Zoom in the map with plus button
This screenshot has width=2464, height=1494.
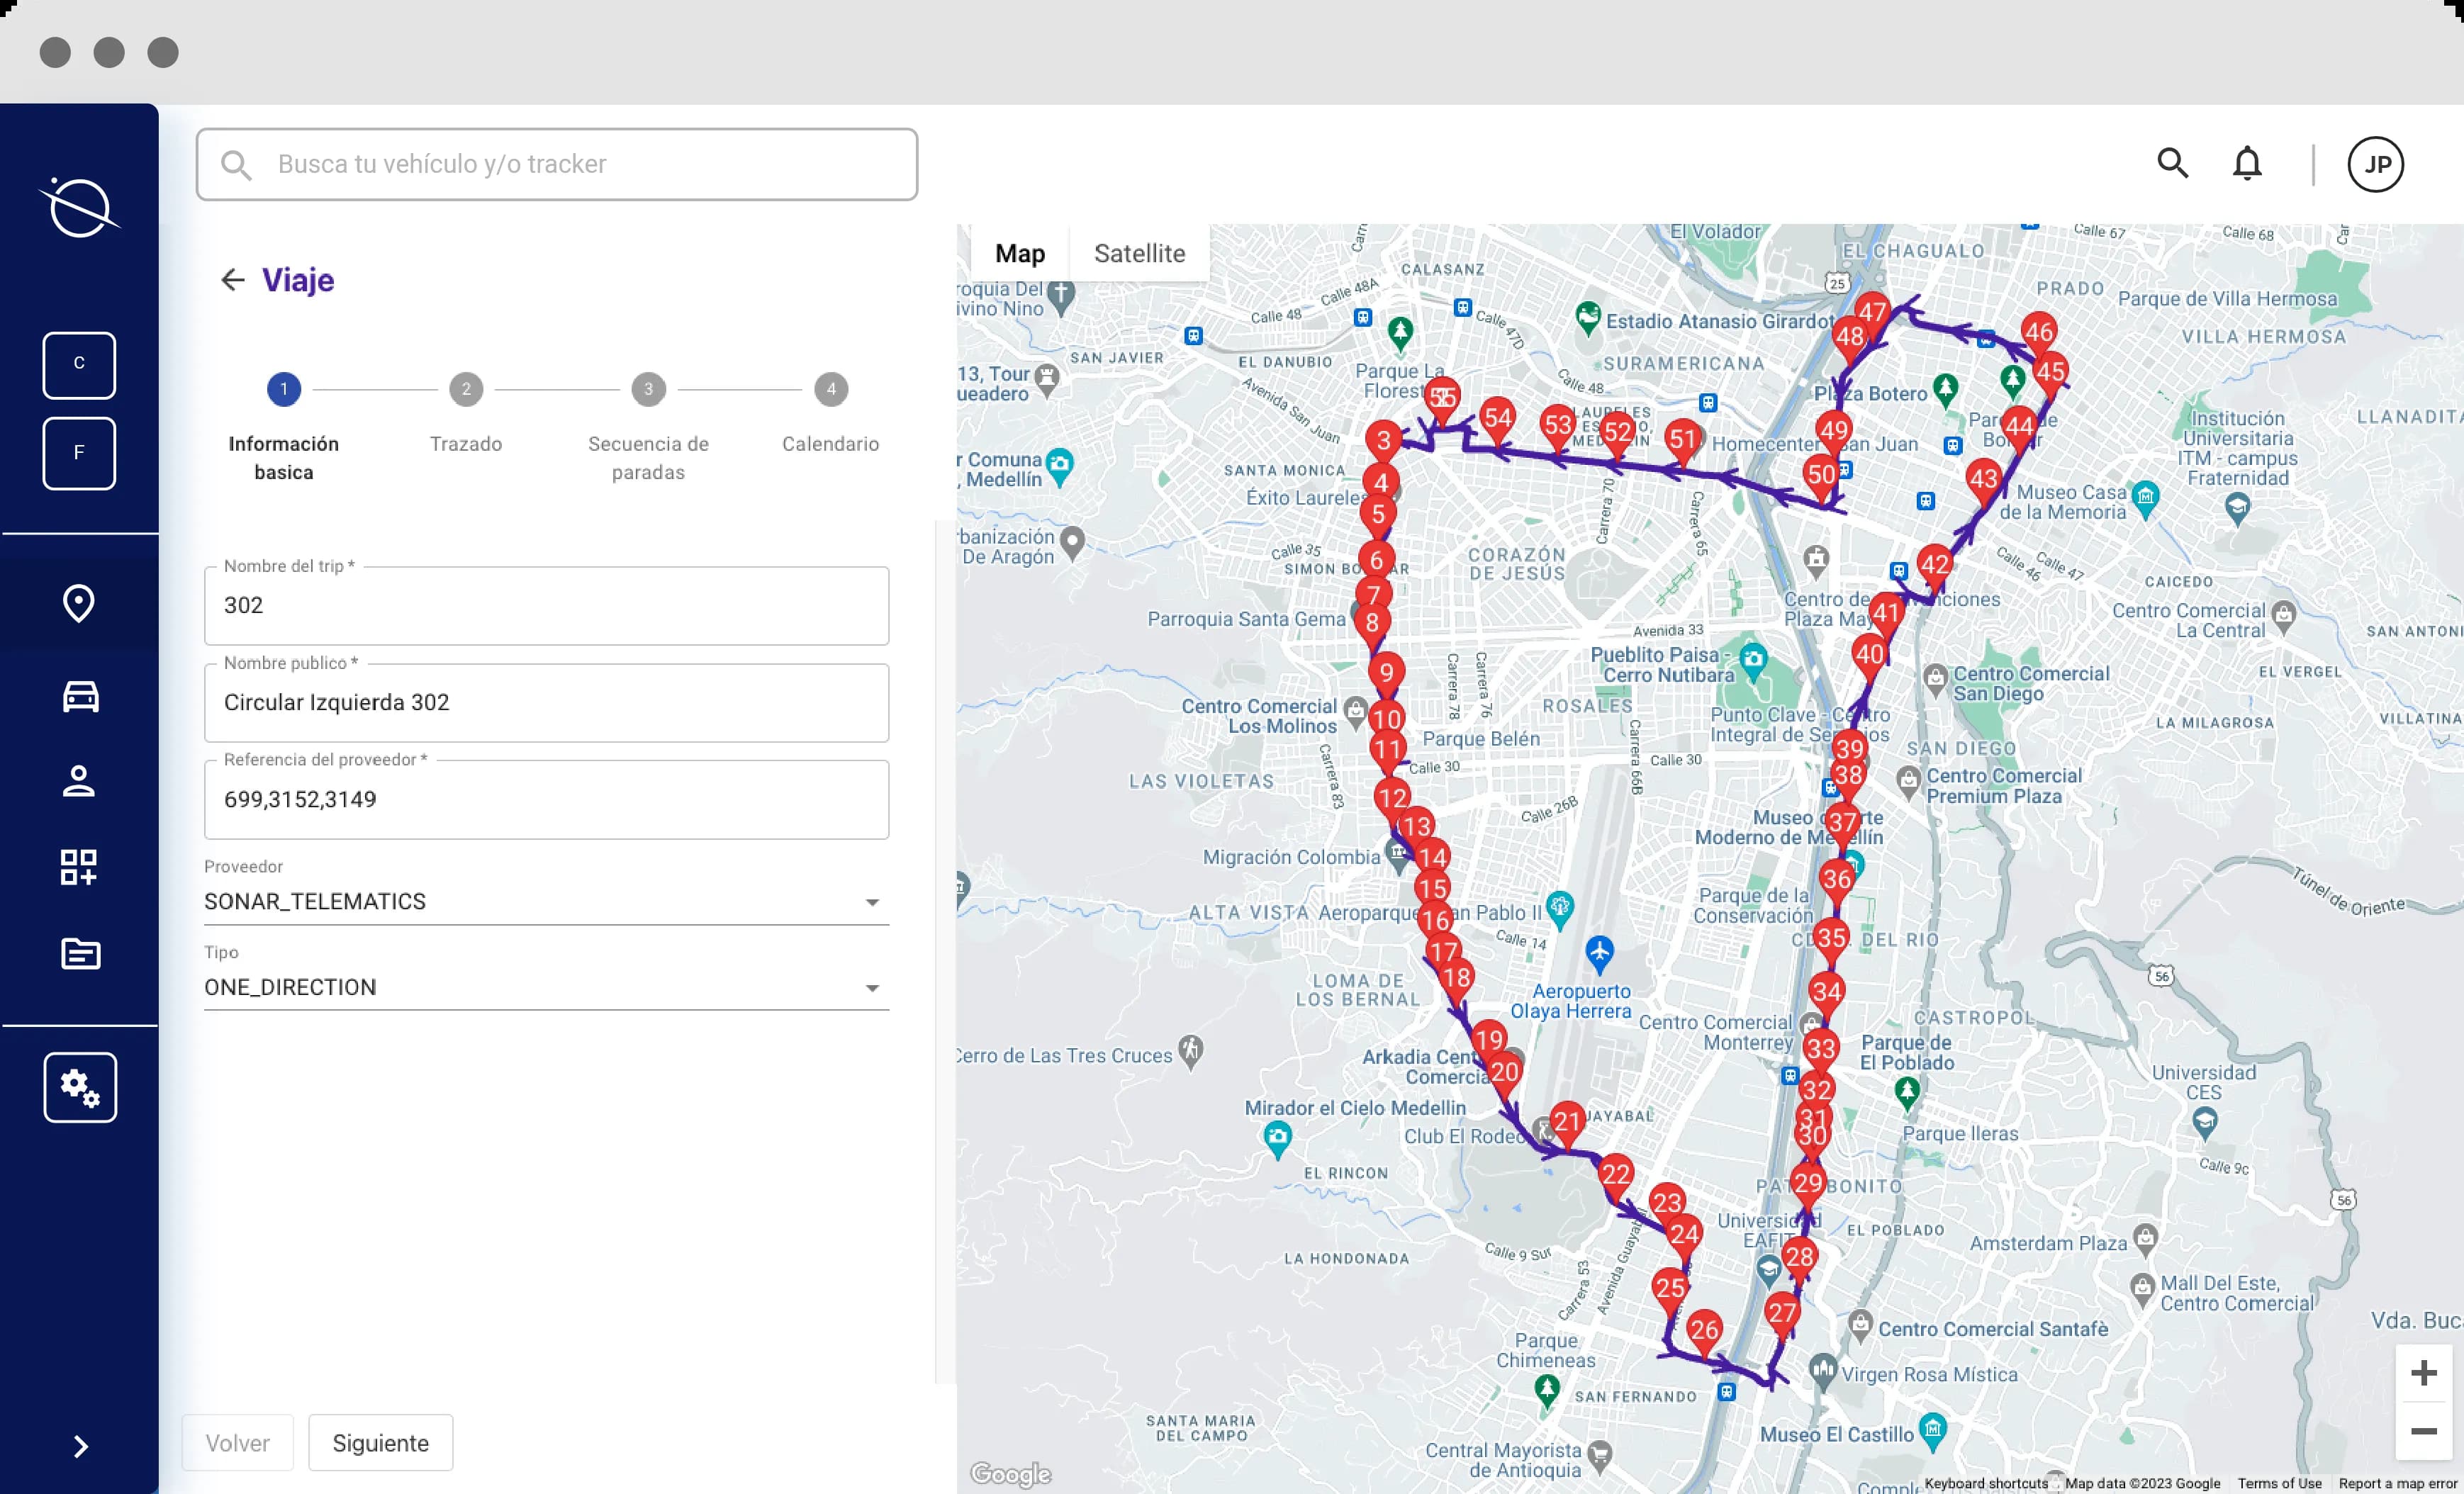click(2423, 1373)
